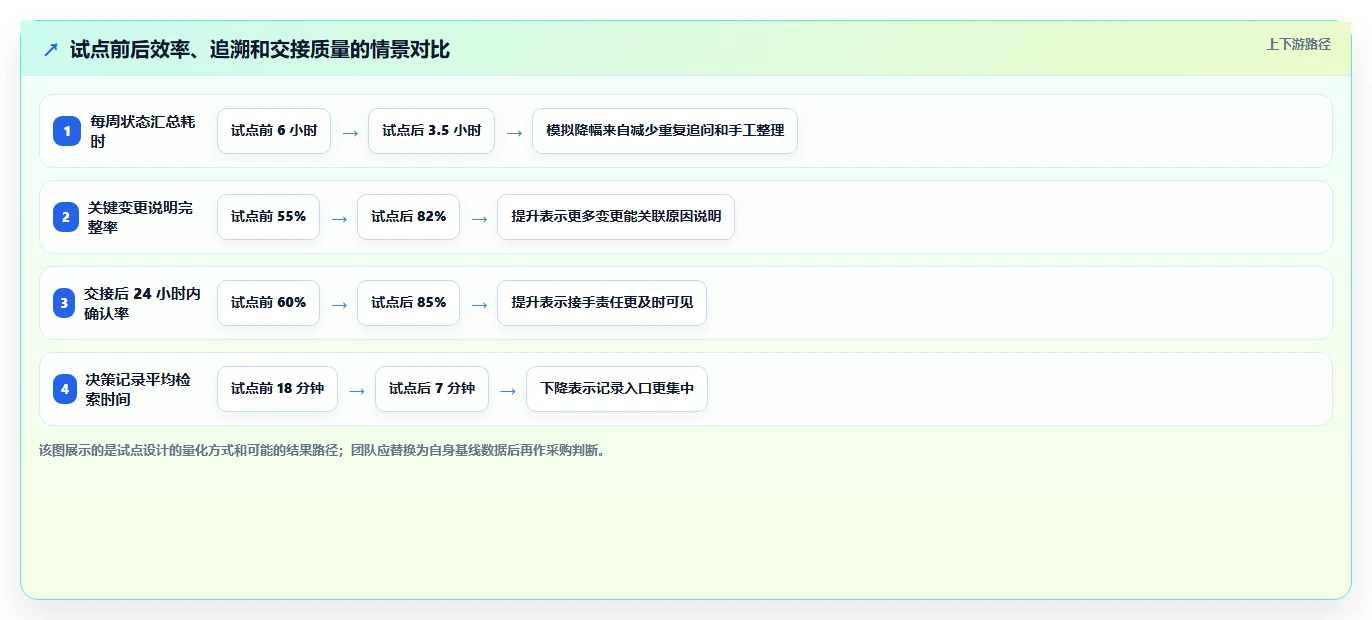Click the 每周状态汇总耗时 label

143,131
